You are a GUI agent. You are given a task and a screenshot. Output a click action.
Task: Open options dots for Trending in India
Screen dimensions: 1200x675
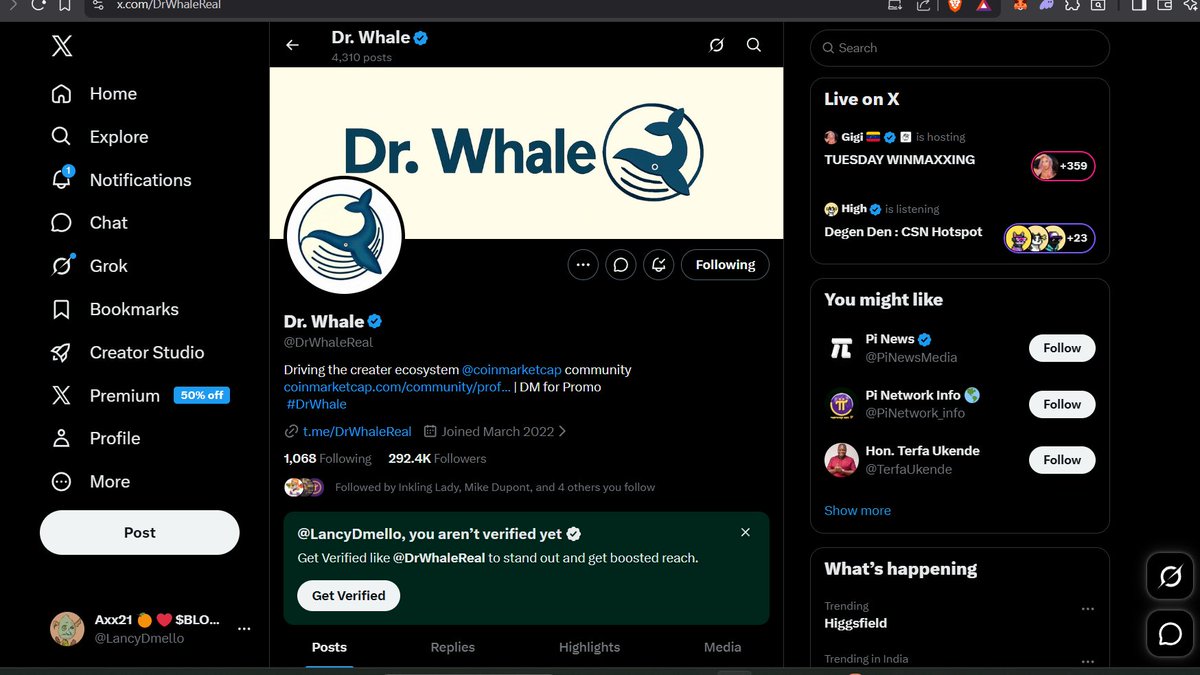point(1087,660)
